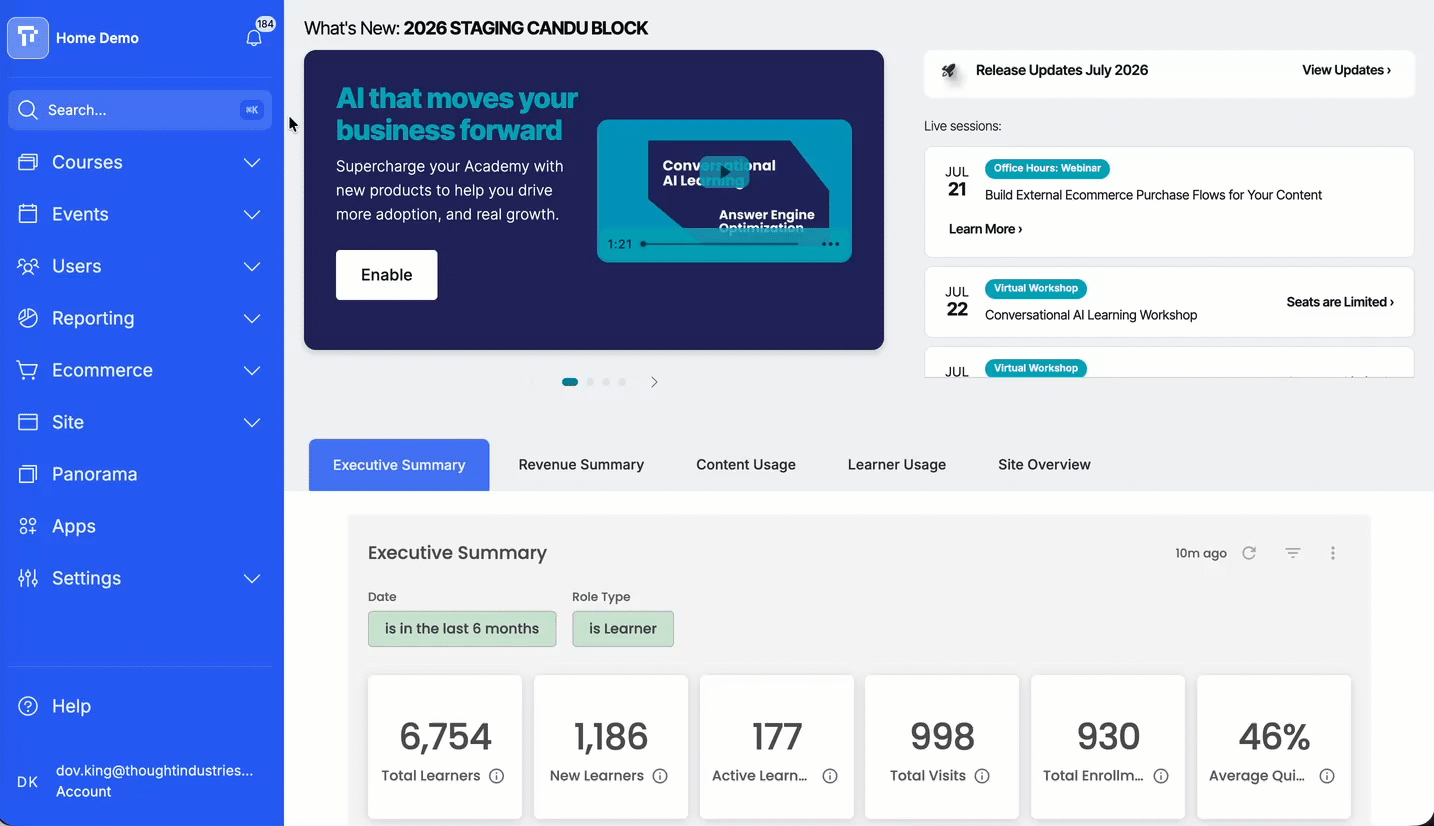The image size is (1434, 826).
Task: Open the Learner Usage tab
Action: (897, 465)
